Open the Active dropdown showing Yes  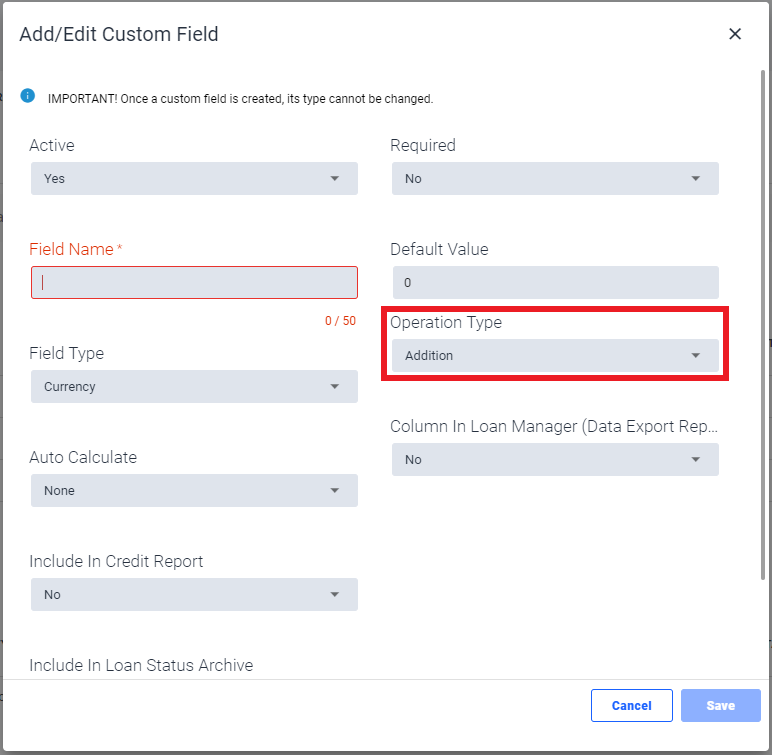point(194,178)
